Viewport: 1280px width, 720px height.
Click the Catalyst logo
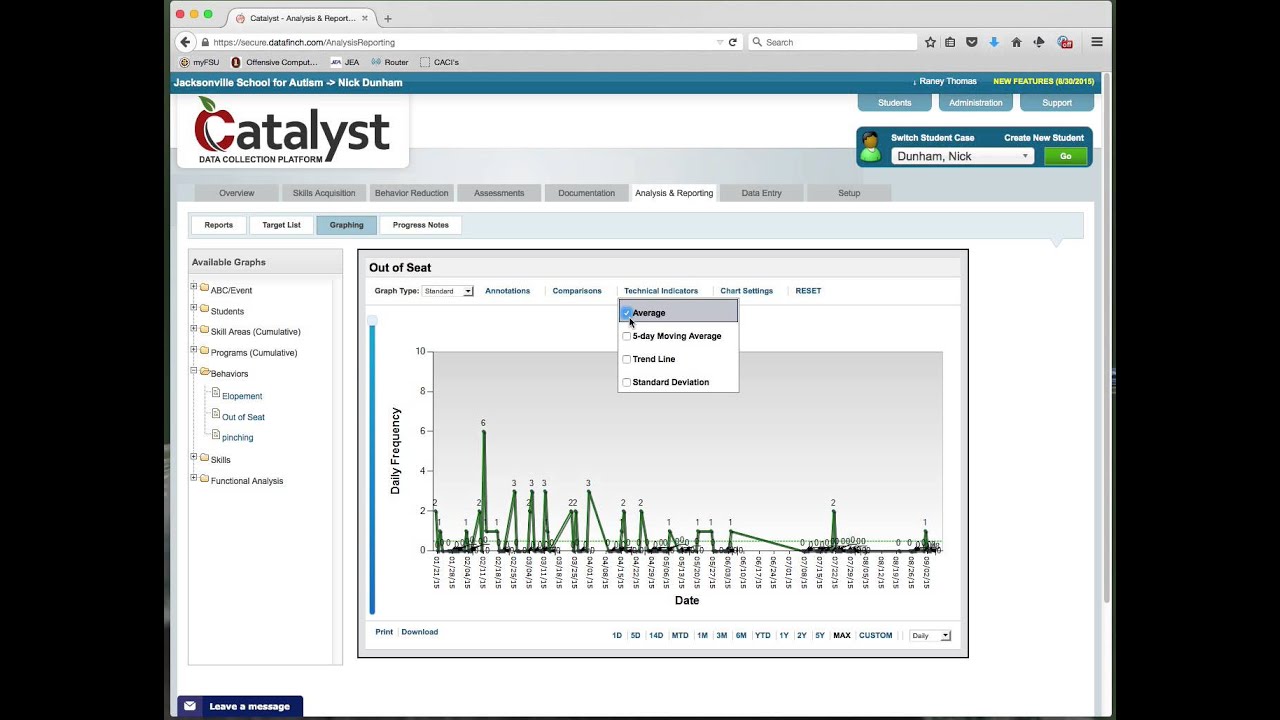[292, 130]
